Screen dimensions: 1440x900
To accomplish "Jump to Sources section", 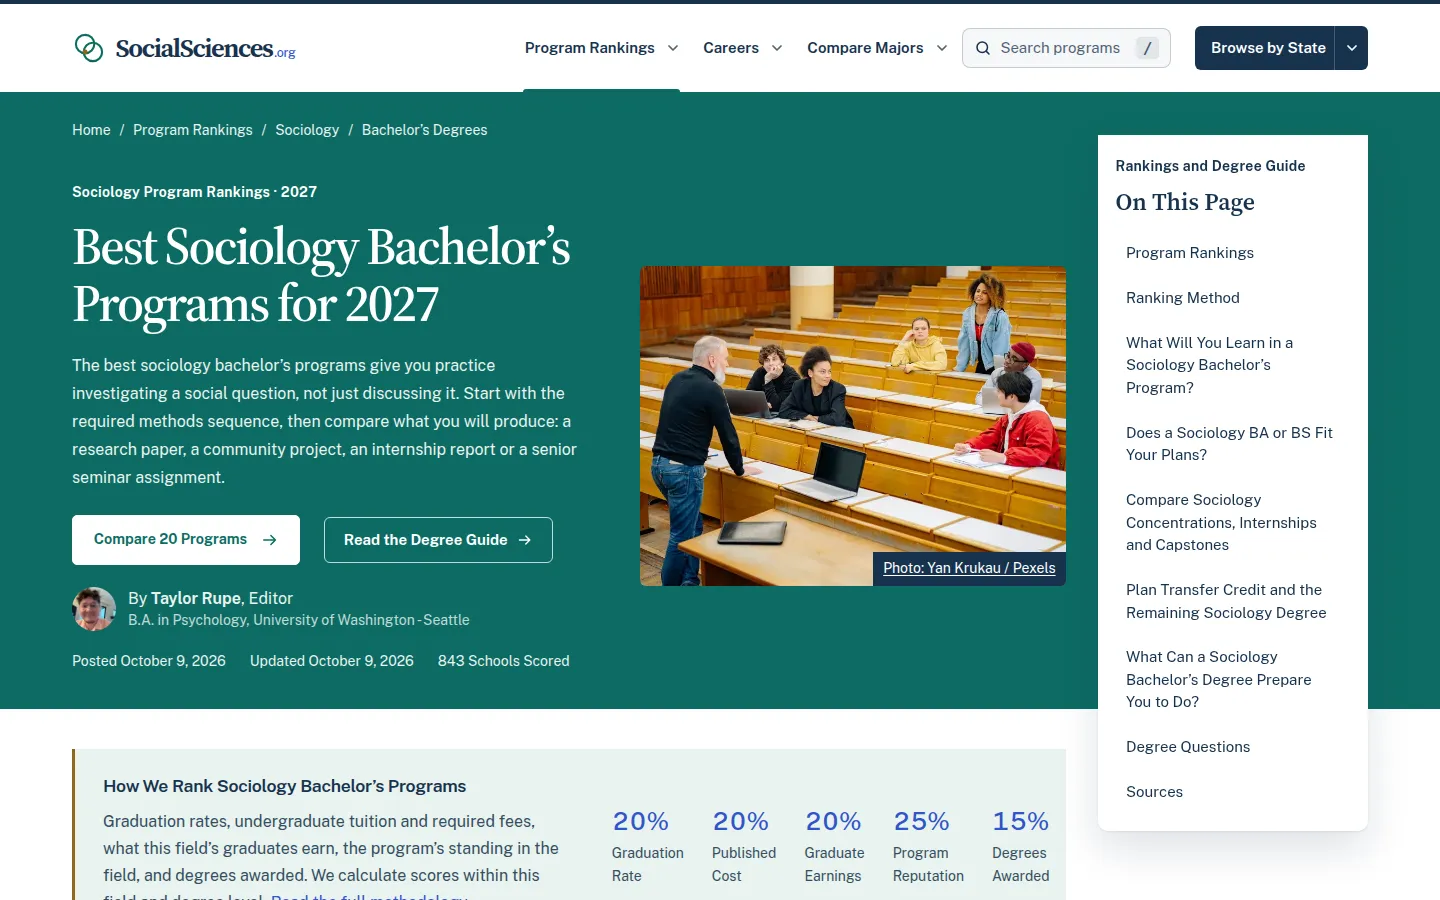I will [x=1154, y=792].
